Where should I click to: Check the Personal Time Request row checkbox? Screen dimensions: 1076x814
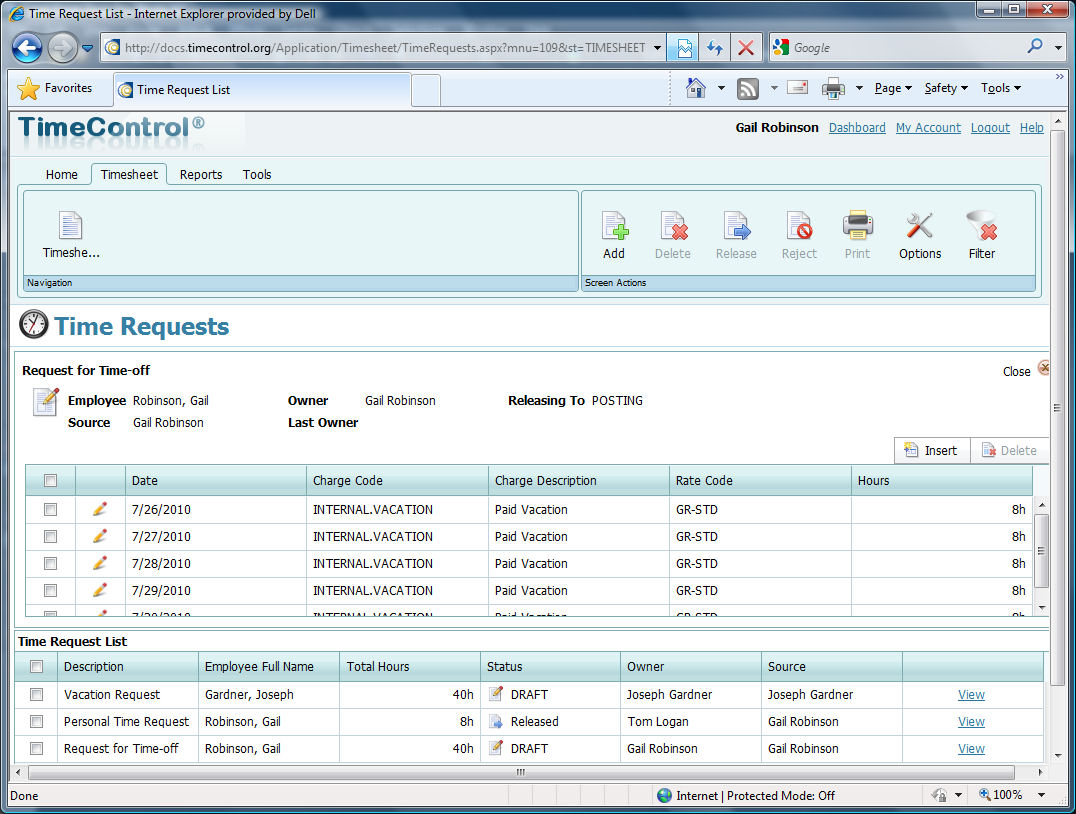[x=36, y=721]
